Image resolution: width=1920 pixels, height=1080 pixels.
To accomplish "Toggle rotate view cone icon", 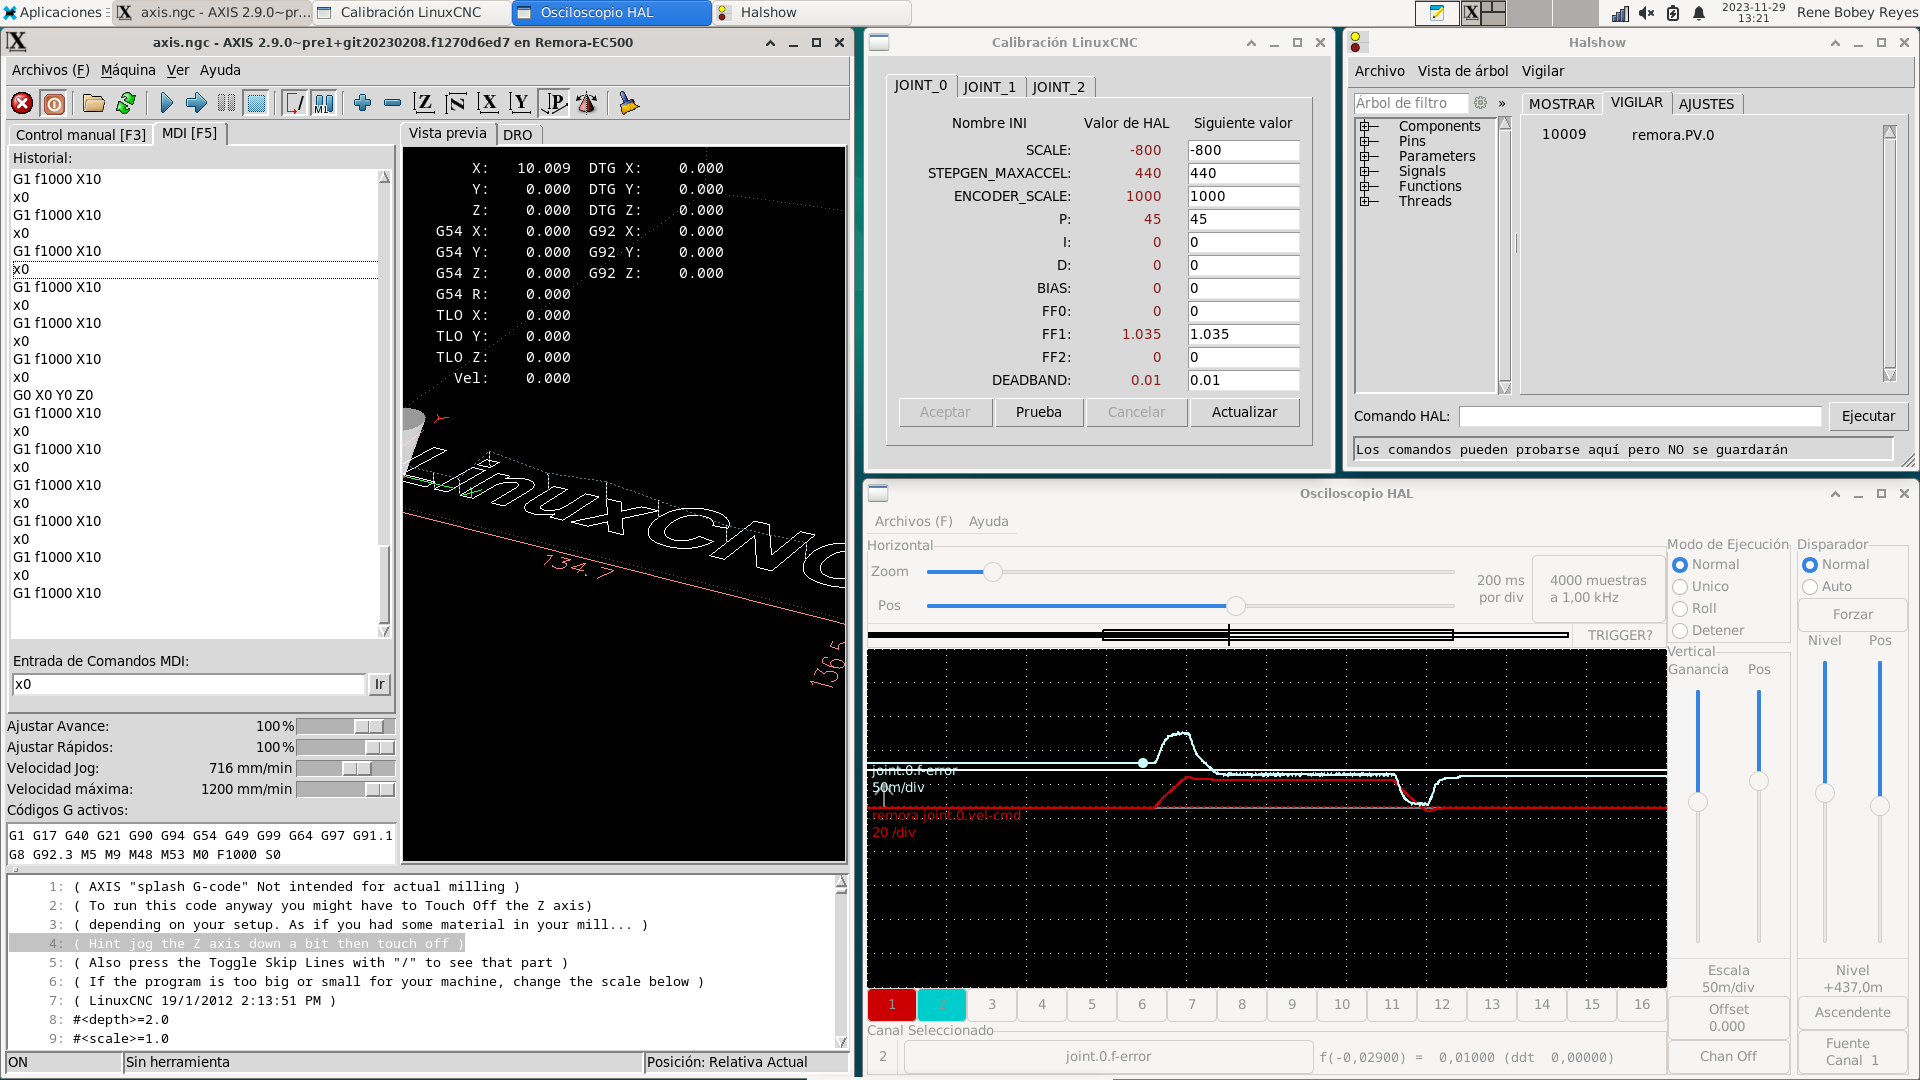I will pos(587,103).
